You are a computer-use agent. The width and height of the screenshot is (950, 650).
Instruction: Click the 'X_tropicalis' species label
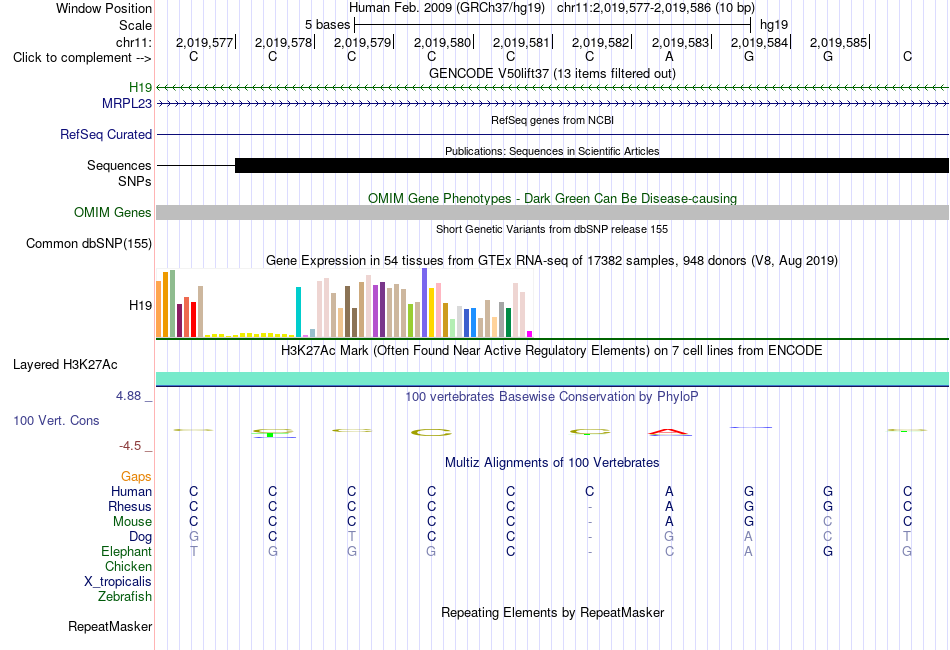click(118, 582)
